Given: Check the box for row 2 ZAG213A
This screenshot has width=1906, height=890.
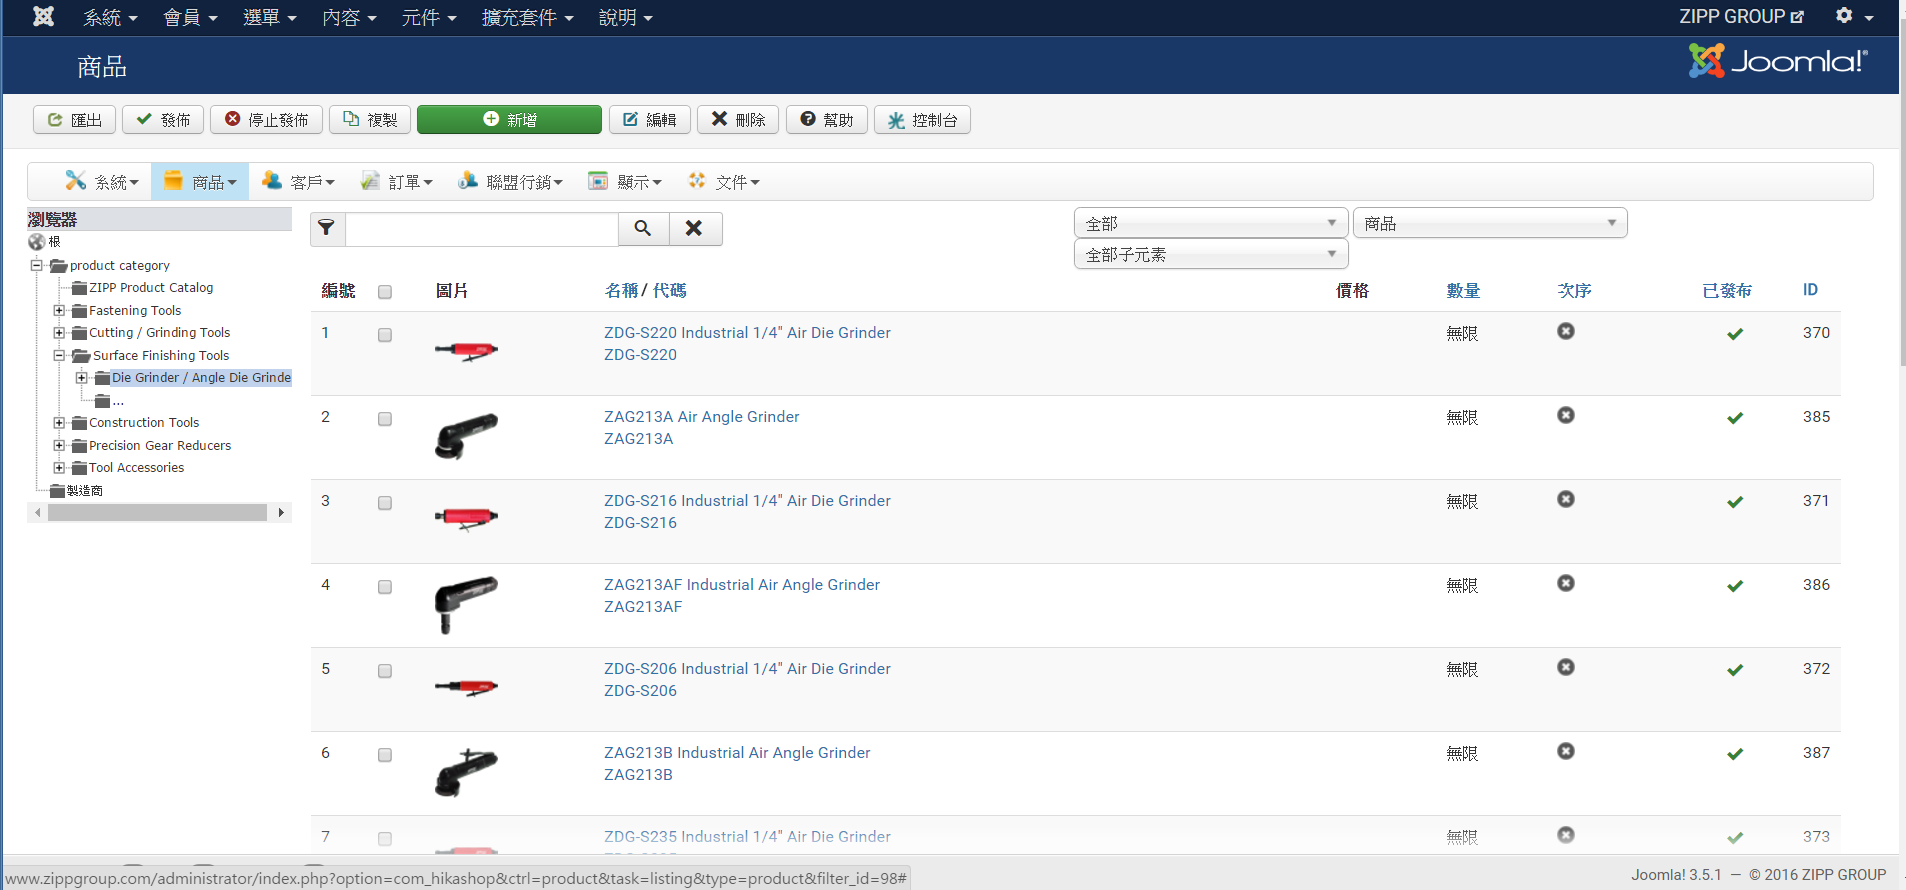Looking at the screenshot, I should [x=385, y=419].
